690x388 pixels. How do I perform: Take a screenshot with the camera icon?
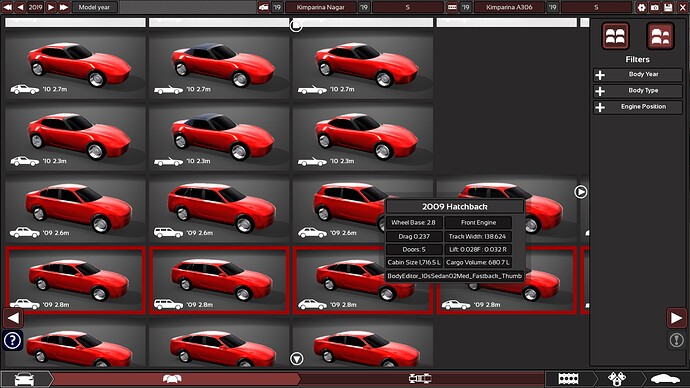point(655,7)
